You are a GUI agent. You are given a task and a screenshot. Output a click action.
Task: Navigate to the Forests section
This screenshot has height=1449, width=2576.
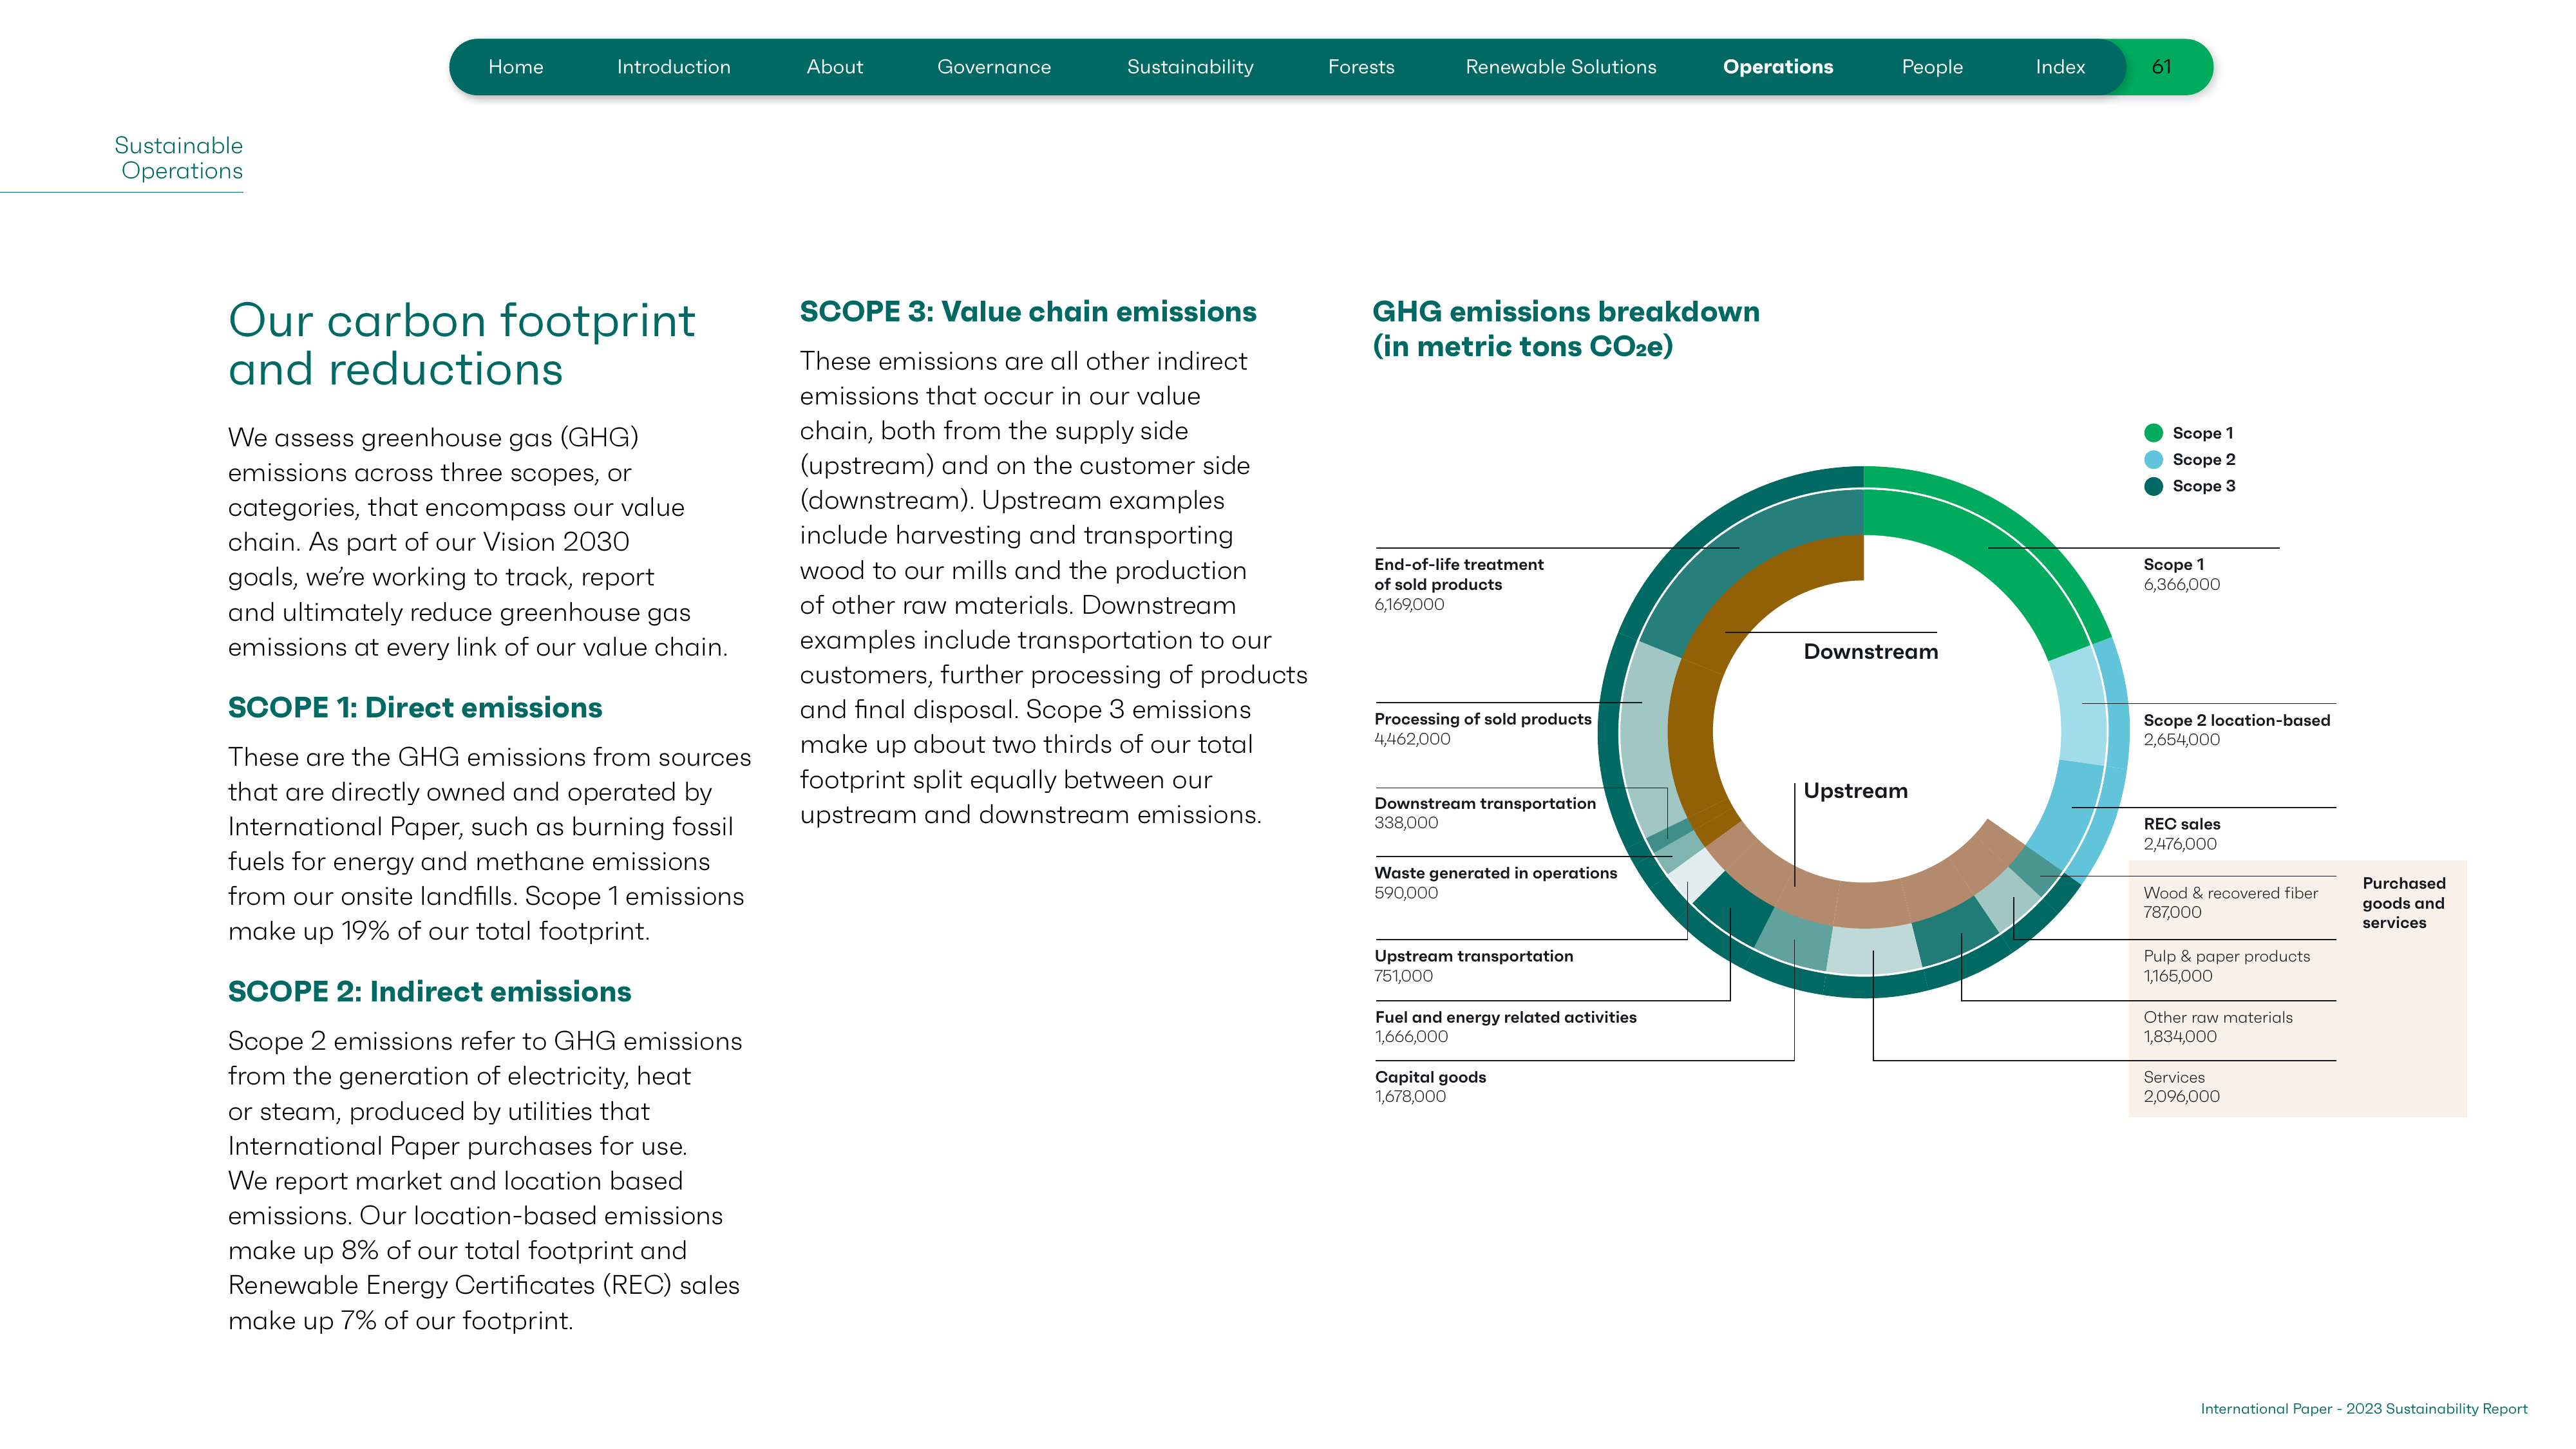point(1360,67)
